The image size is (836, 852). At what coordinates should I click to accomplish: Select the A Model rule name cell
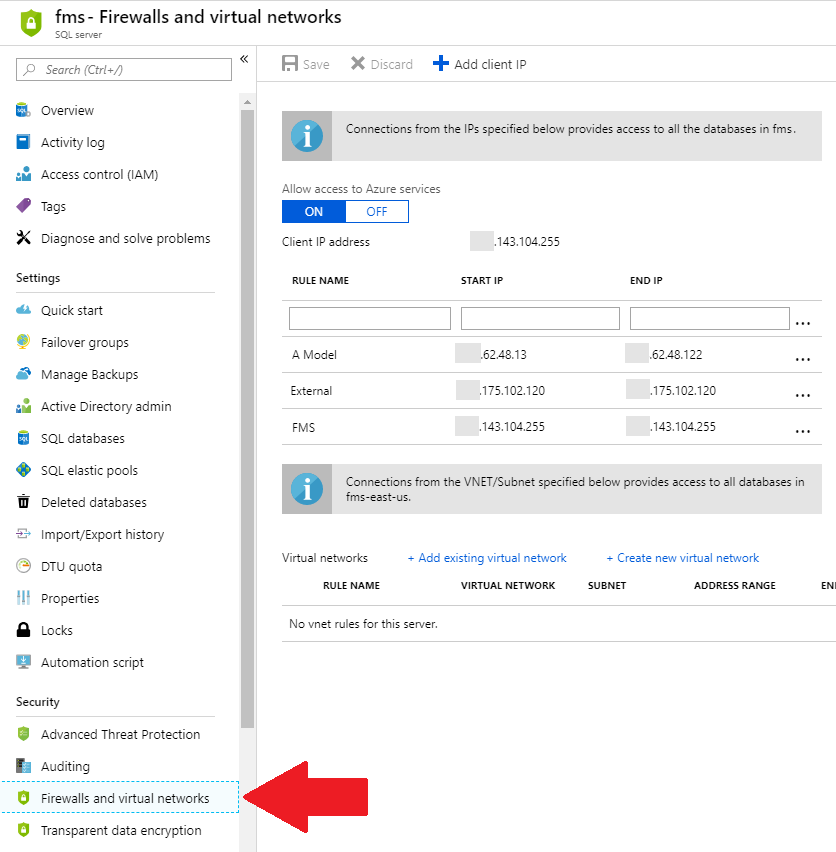(315, 355)
